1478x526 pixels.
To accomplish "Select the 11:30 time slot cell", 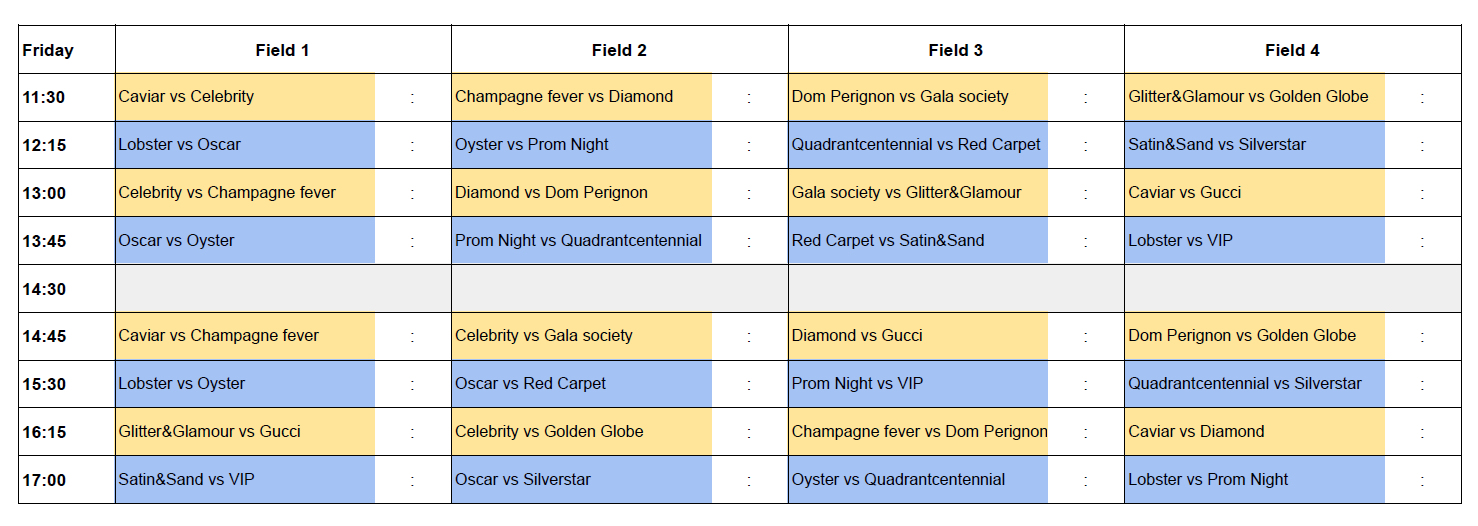I will click(x=66, y=97).
